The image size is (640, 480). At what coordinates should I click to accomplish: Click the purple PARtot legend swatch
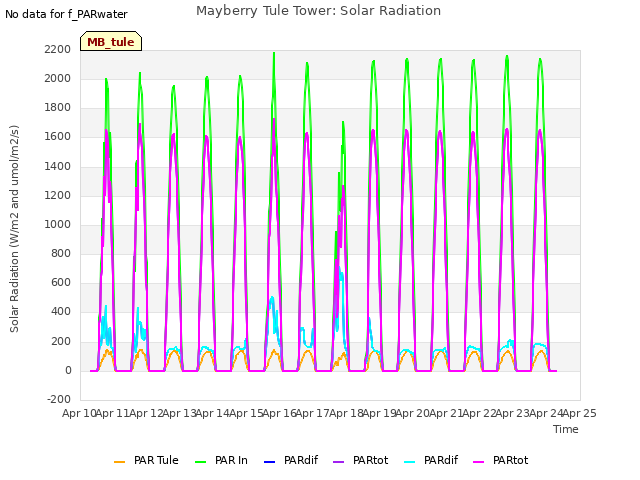coord(338,462)
